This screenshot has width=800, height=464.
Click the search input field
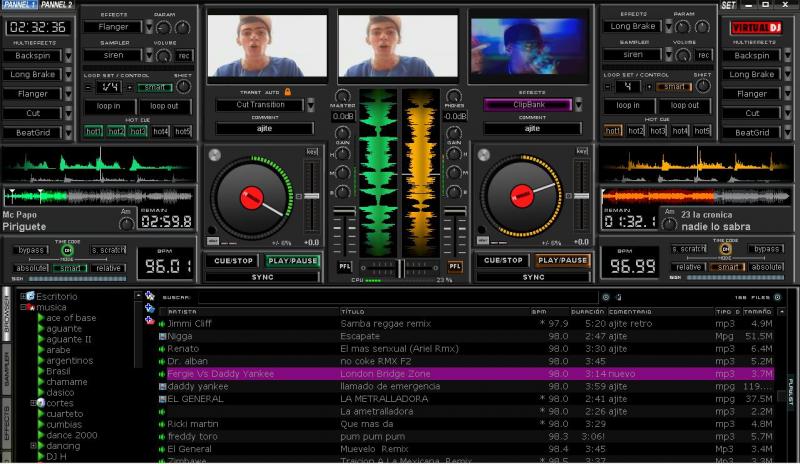click(397, 297)
